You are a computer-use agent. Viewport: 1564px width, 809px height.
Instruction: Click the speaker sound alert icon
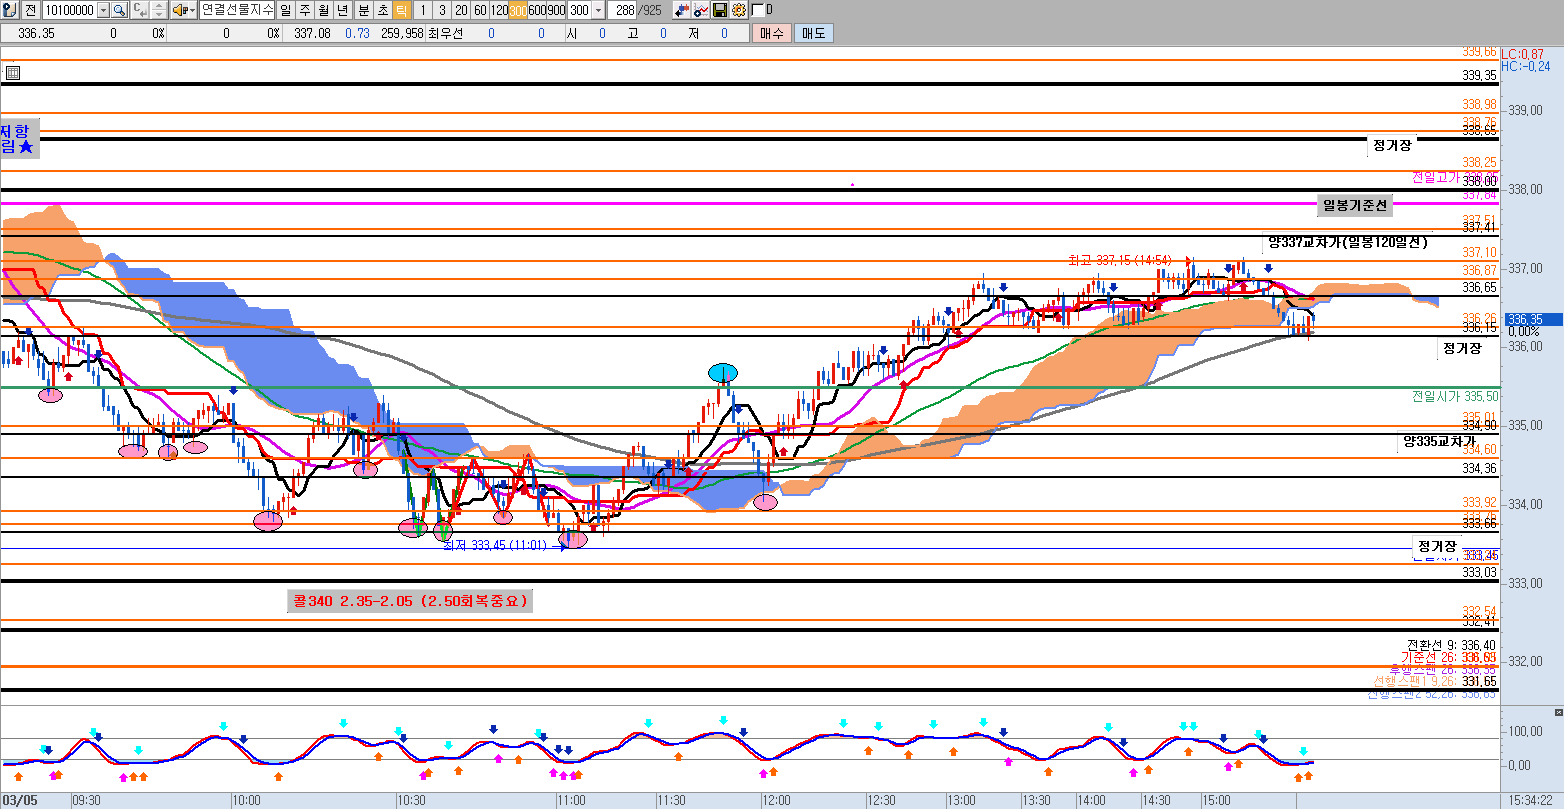(180, 10)
